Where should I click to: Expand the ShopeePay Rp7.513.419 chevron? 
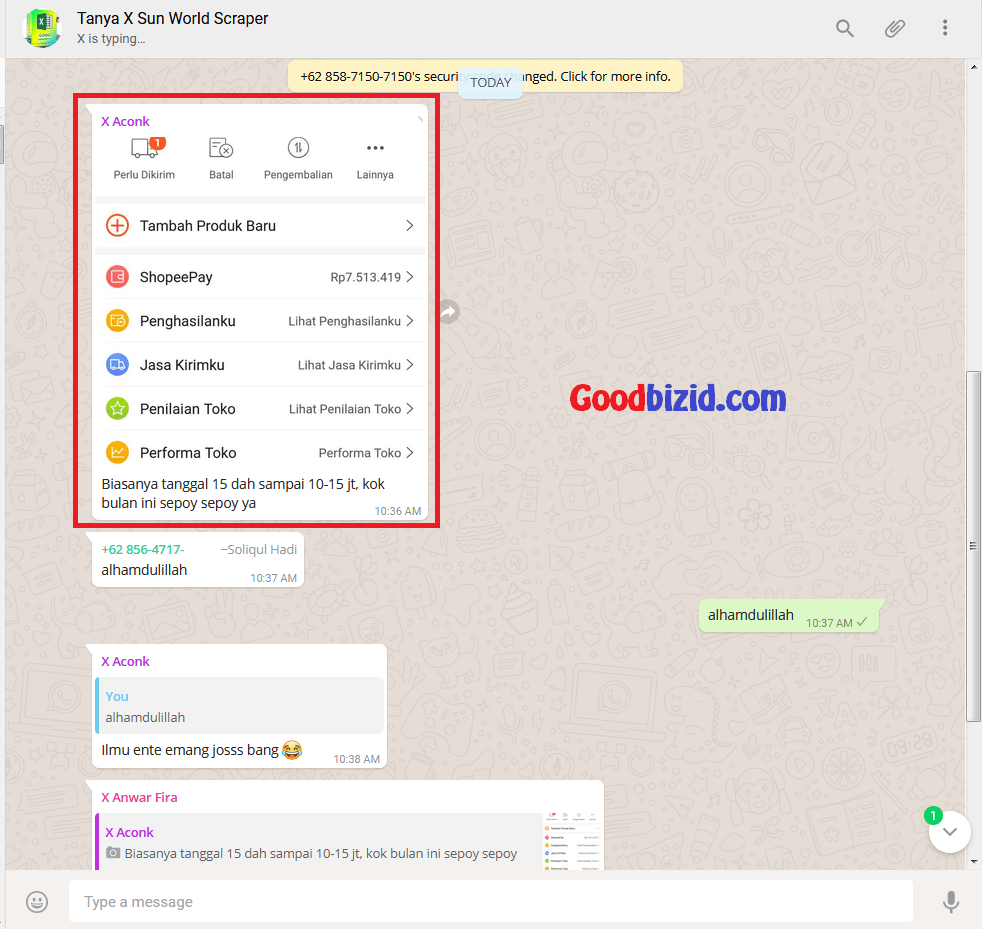coord(410,277)
